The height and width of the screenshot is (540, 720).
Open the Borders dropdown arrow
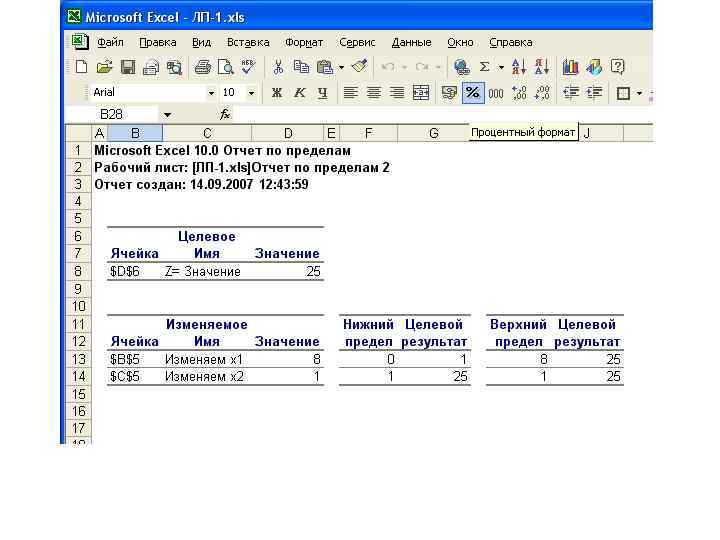click(639, 93)
